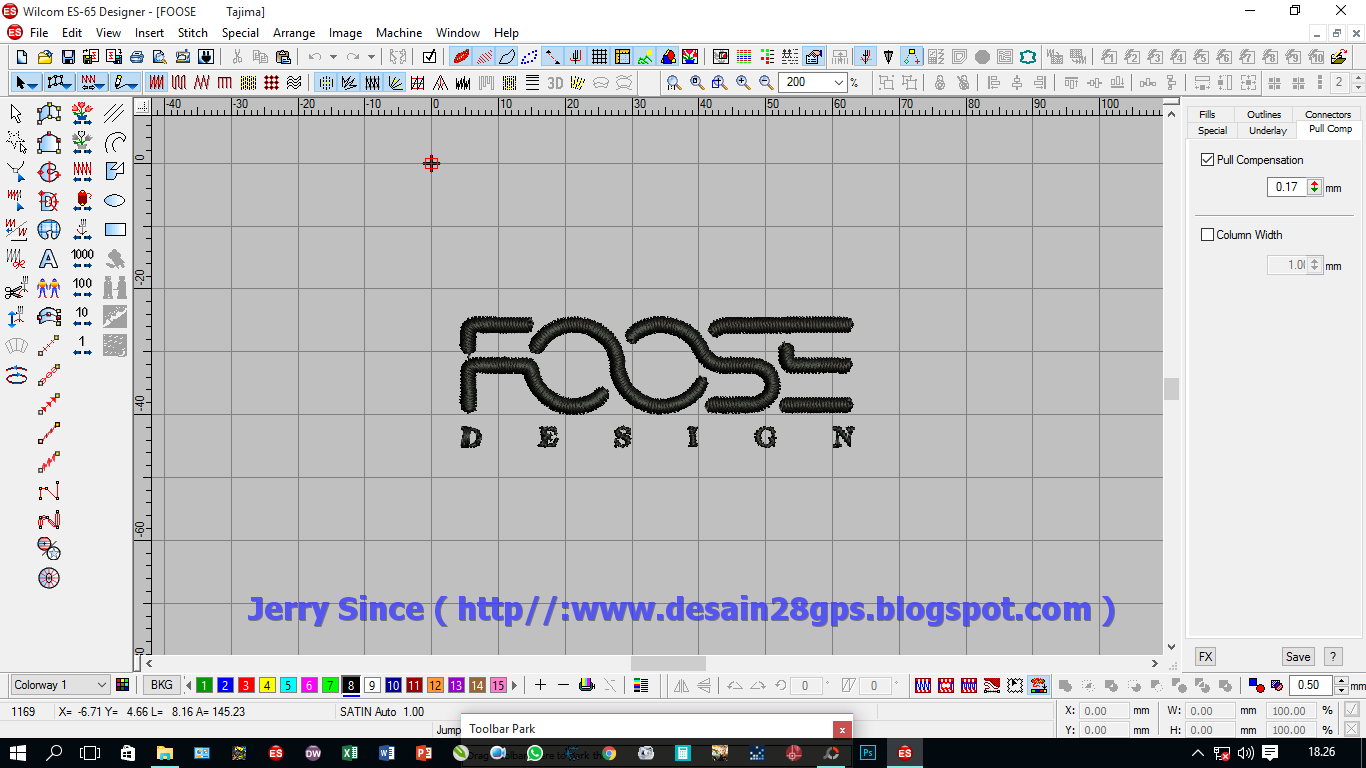Viewport: 1366px width, 768px height.
Task: Select the Polygon Select dotted-star tool
Action: point(16,143)
